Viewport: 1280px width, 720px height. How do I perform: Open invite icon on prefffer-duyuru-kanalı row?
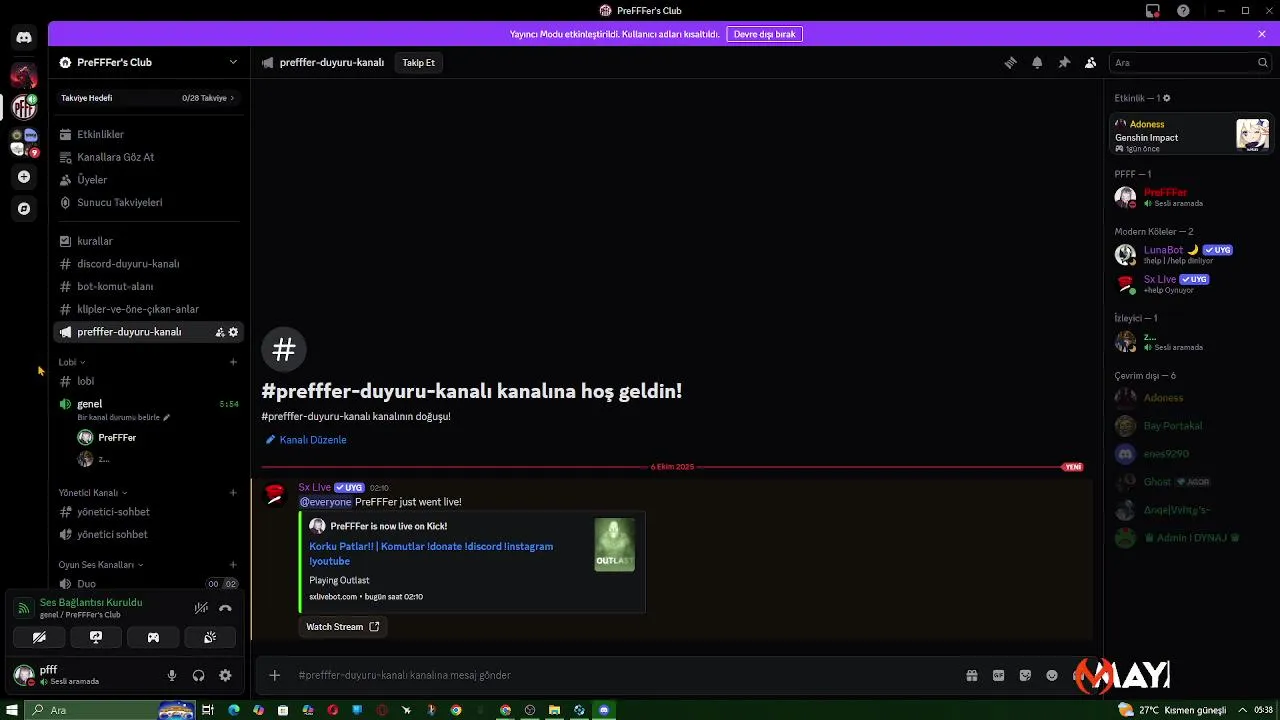220,332
